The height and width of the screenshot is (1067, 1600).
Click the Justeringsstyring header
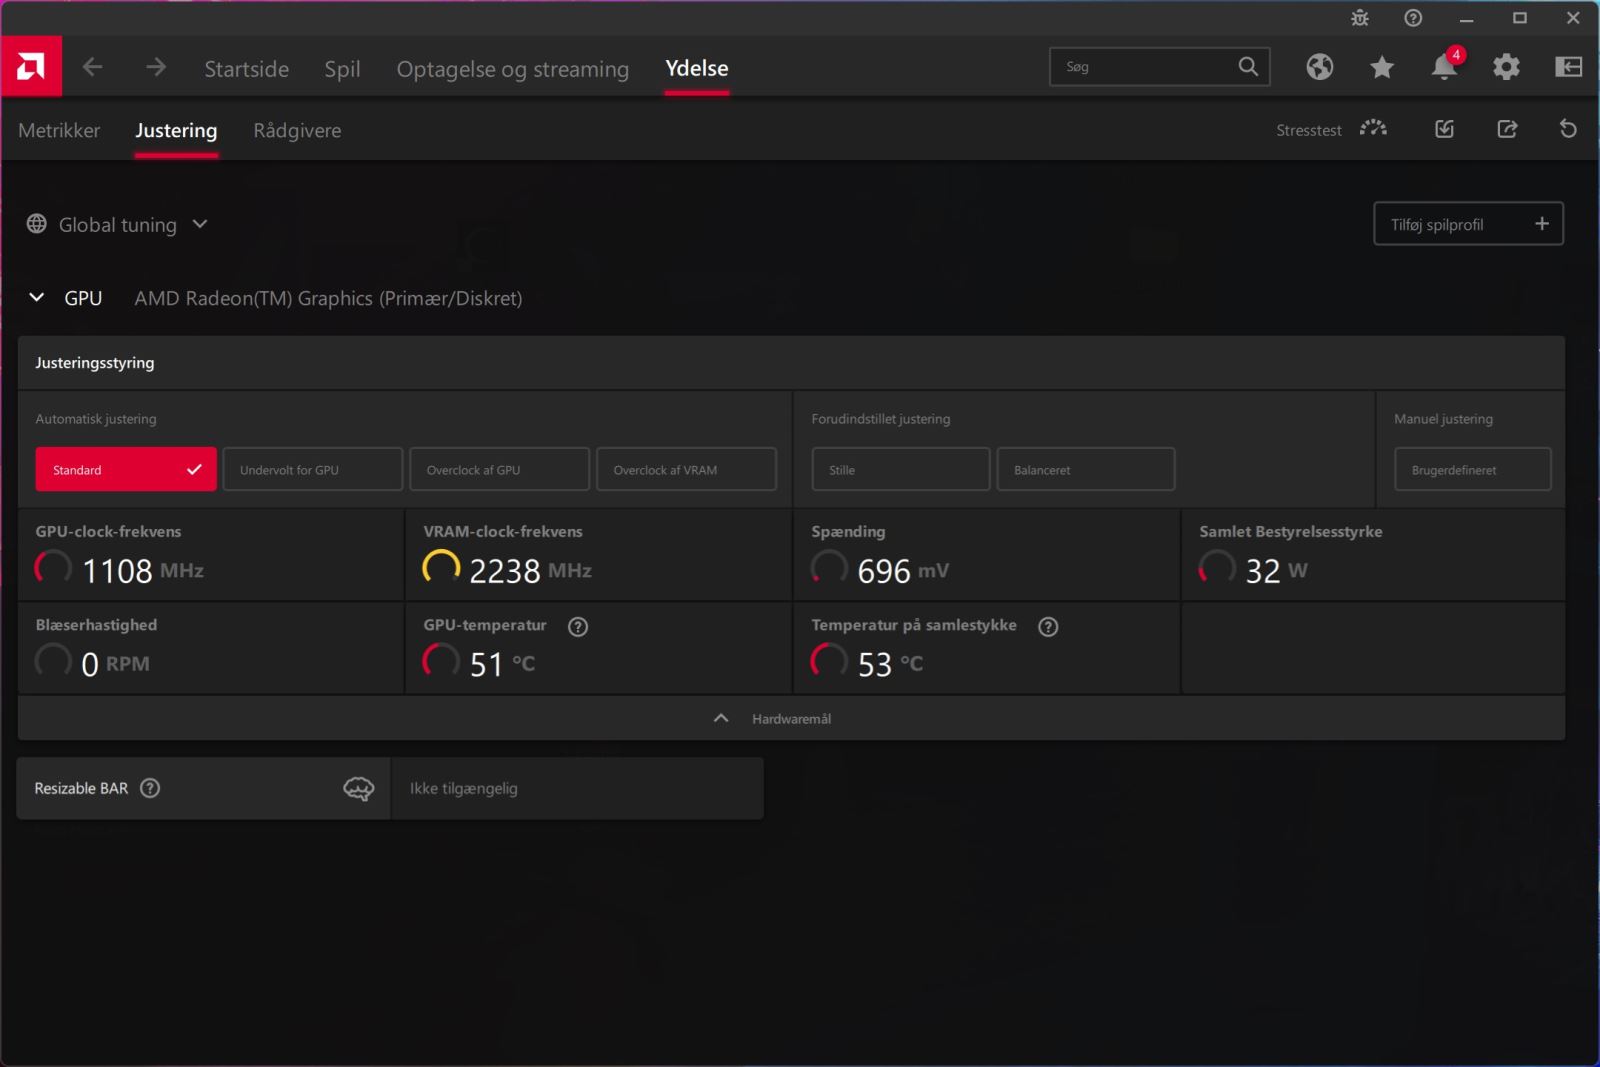point(95,362)
